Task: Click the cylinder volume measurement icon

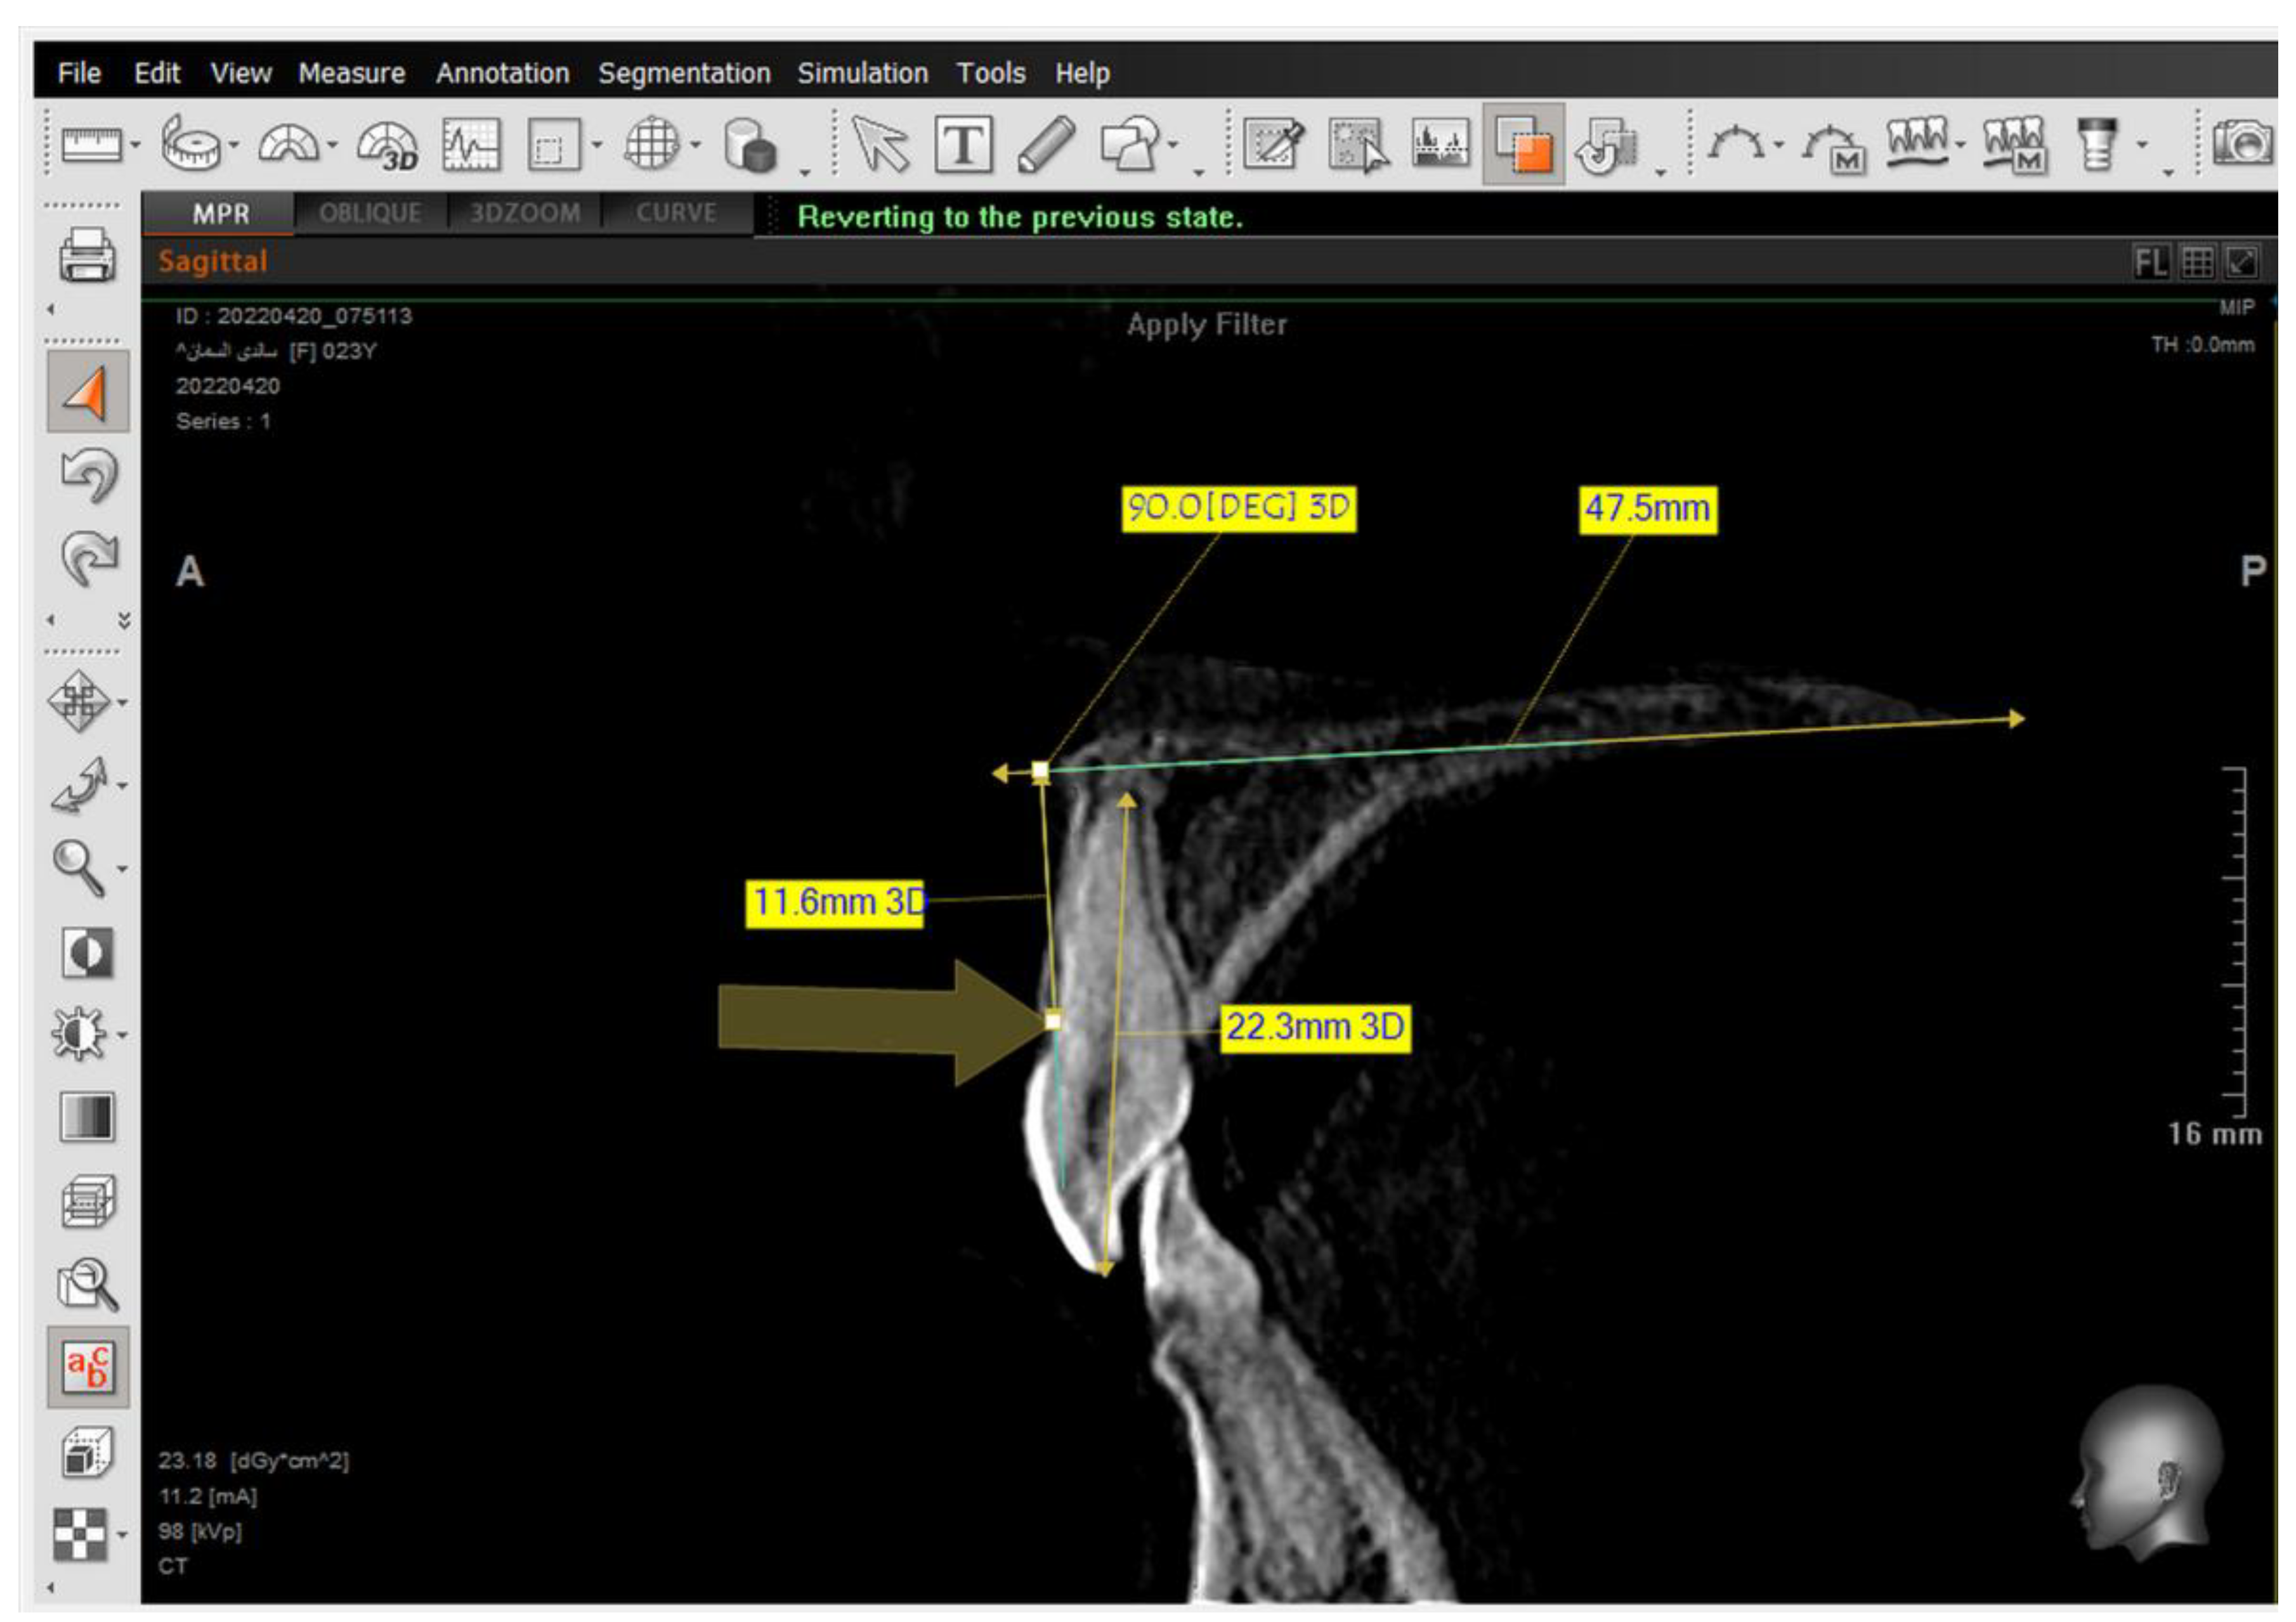Action: pyautogui.click(x=750, y=146)
